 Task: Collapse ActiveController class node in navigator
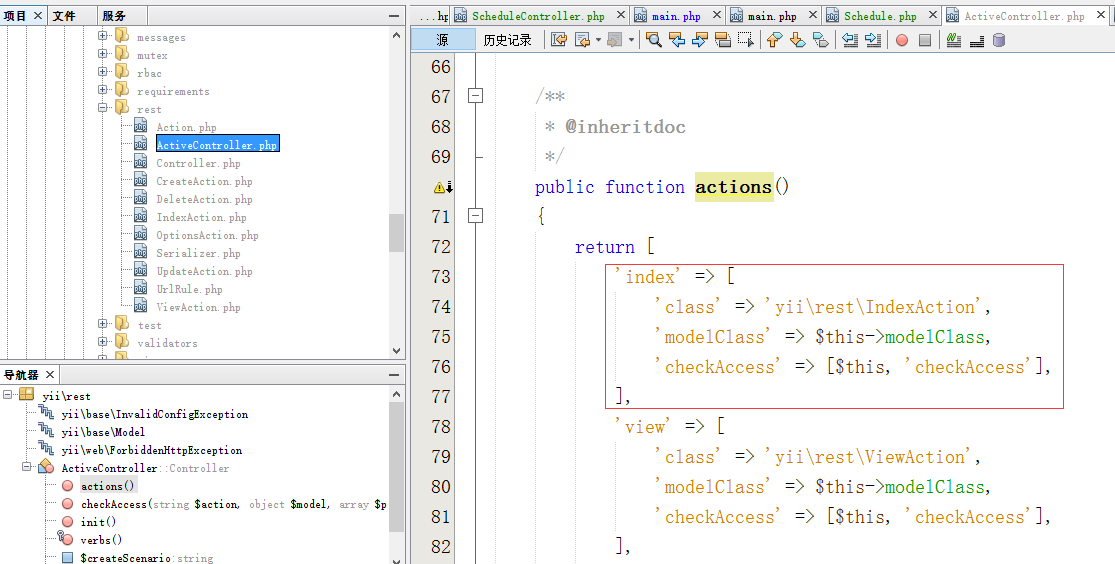tap(27, 468)
